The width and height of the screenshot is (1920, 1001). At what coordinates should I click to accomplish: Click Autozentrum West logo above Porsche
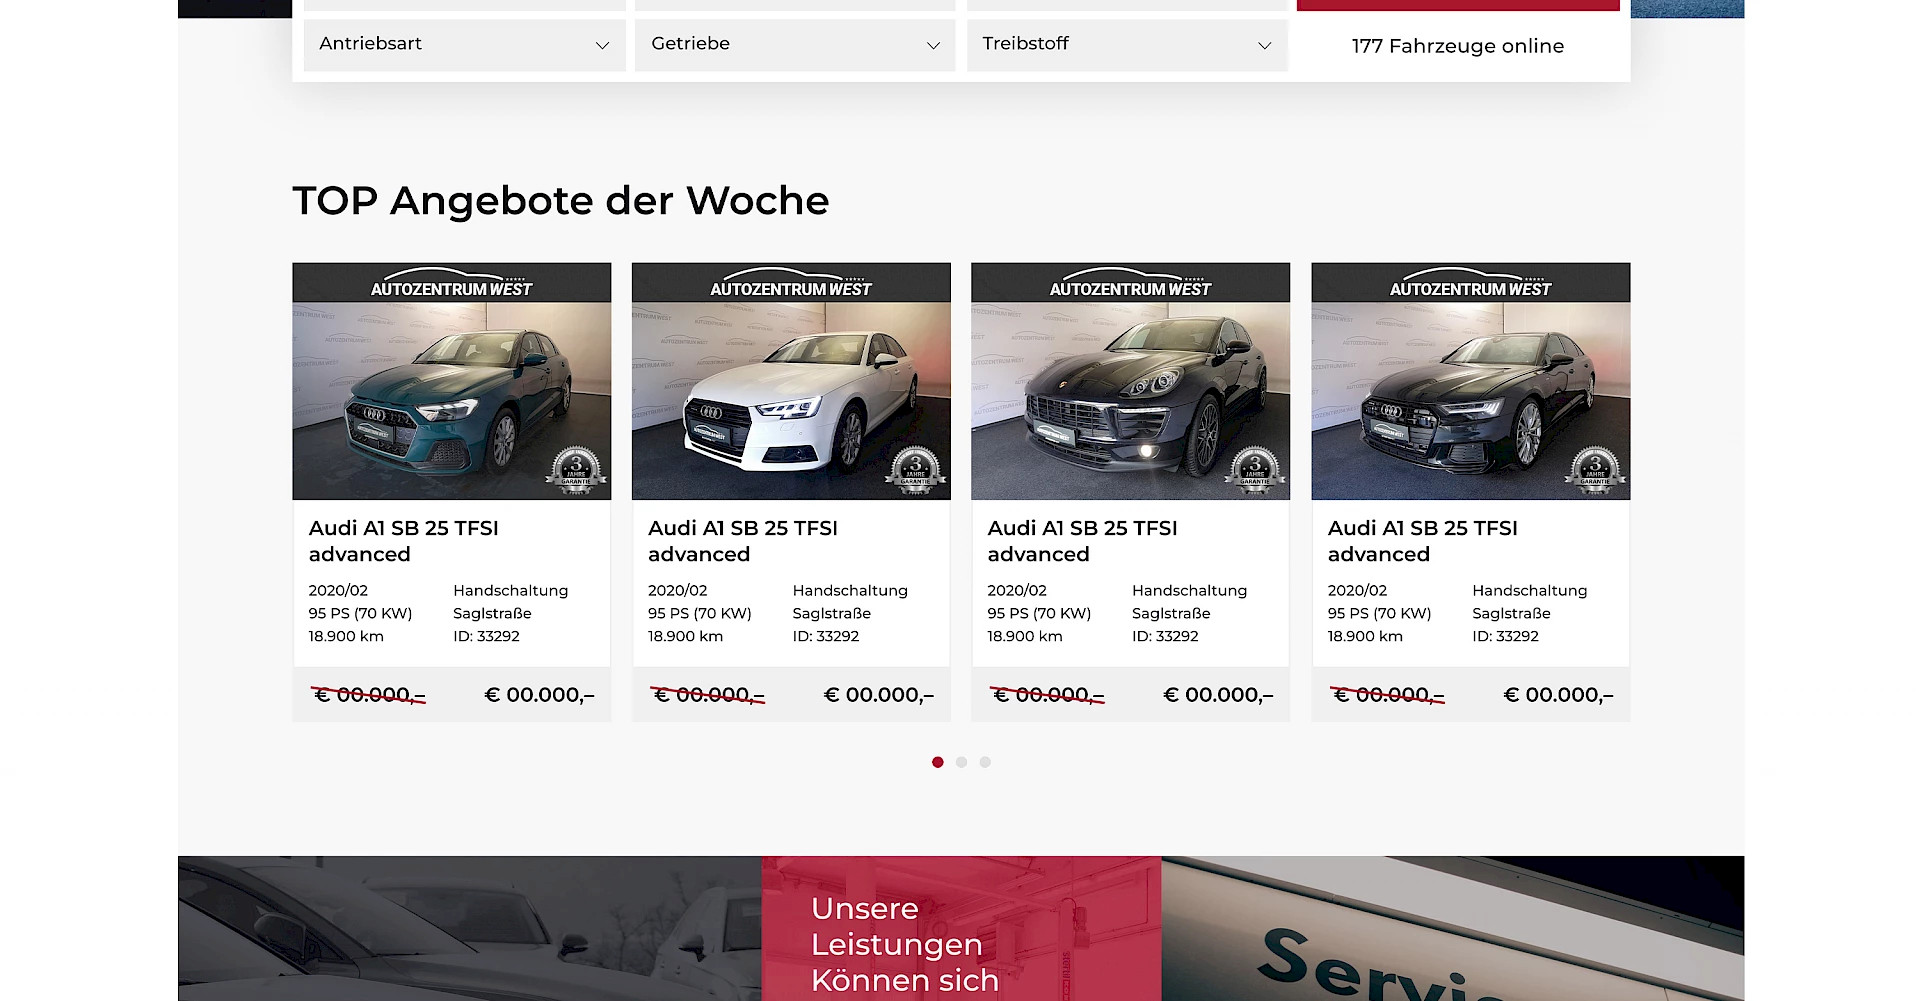coord(1130,283)
